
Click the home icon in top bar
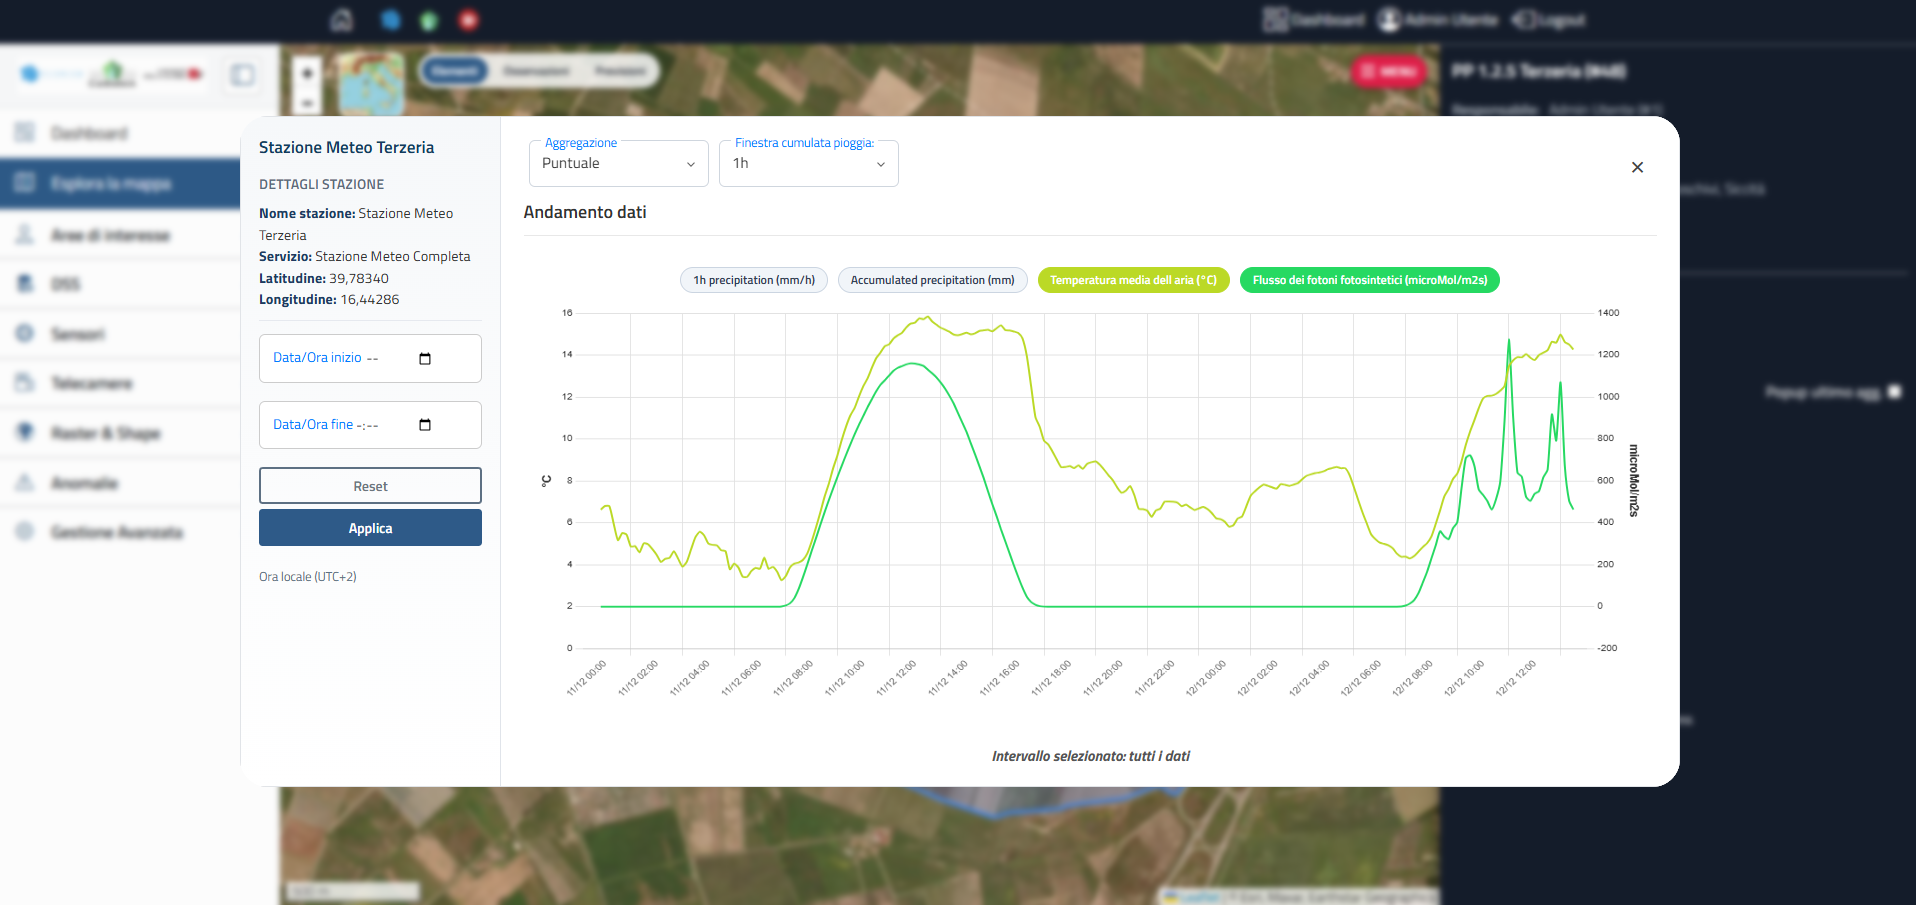[342, 20]
